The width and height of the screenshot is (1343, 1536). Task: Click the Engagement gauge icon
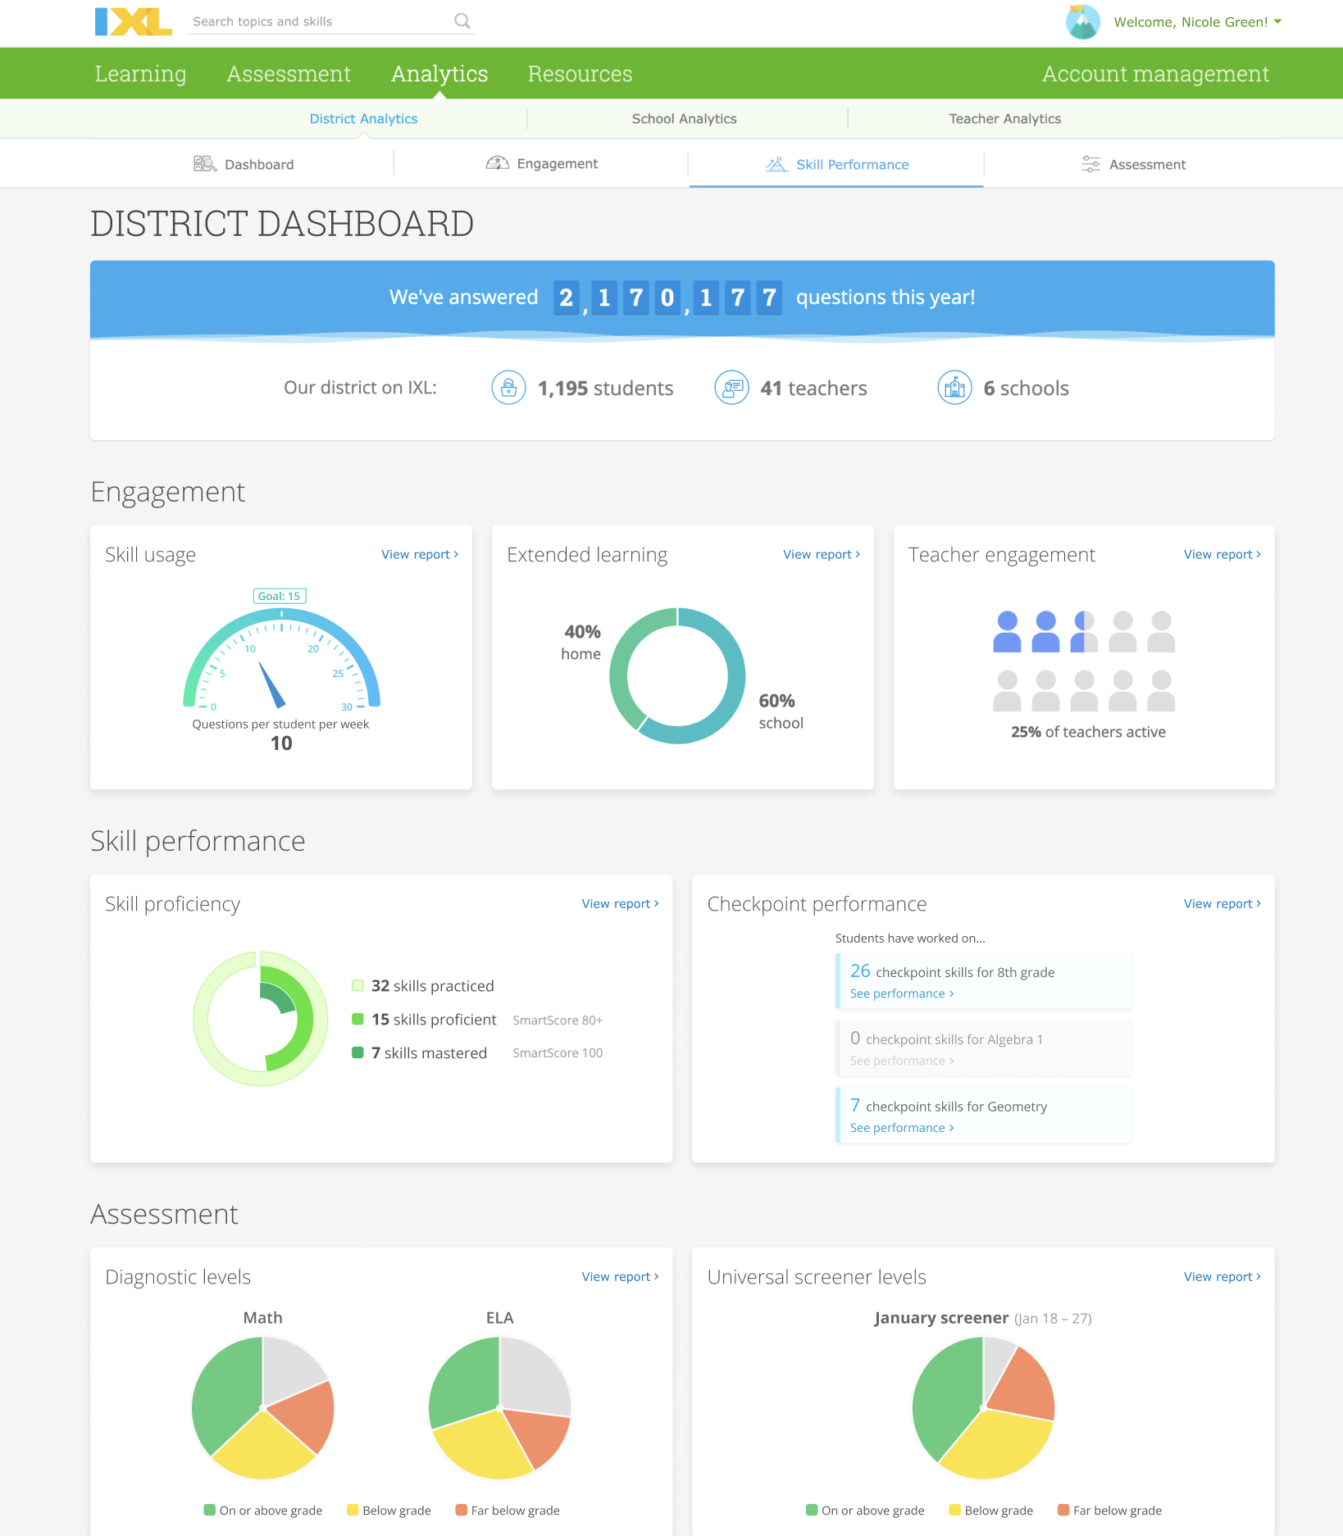(x=497, y=163)
